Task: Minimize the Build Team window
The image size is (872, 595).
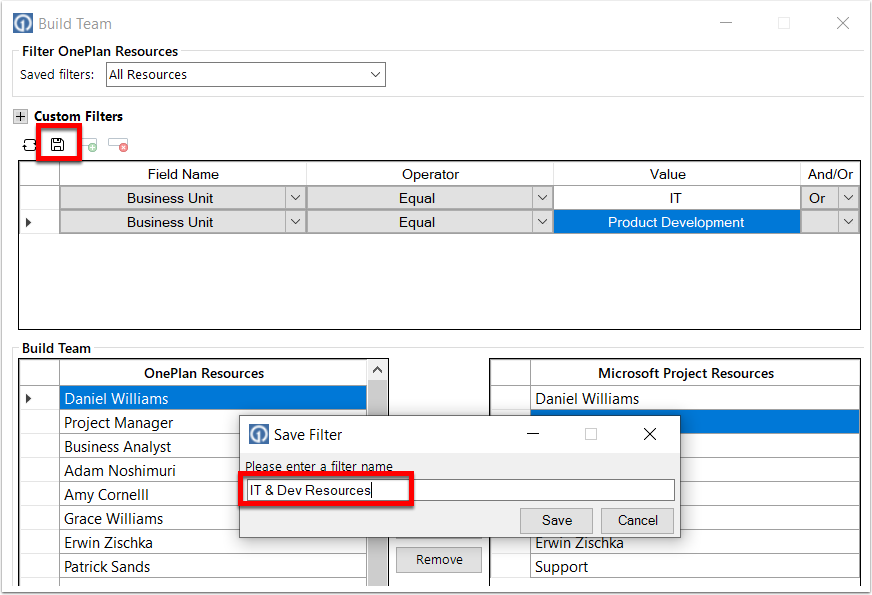Action: tap(726, 23)
